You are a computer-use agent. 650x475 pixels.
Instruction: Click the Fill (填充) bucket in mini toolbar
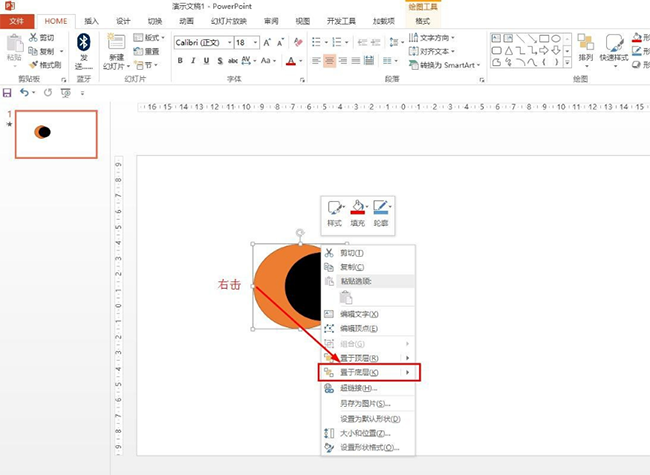coord(357,207)
